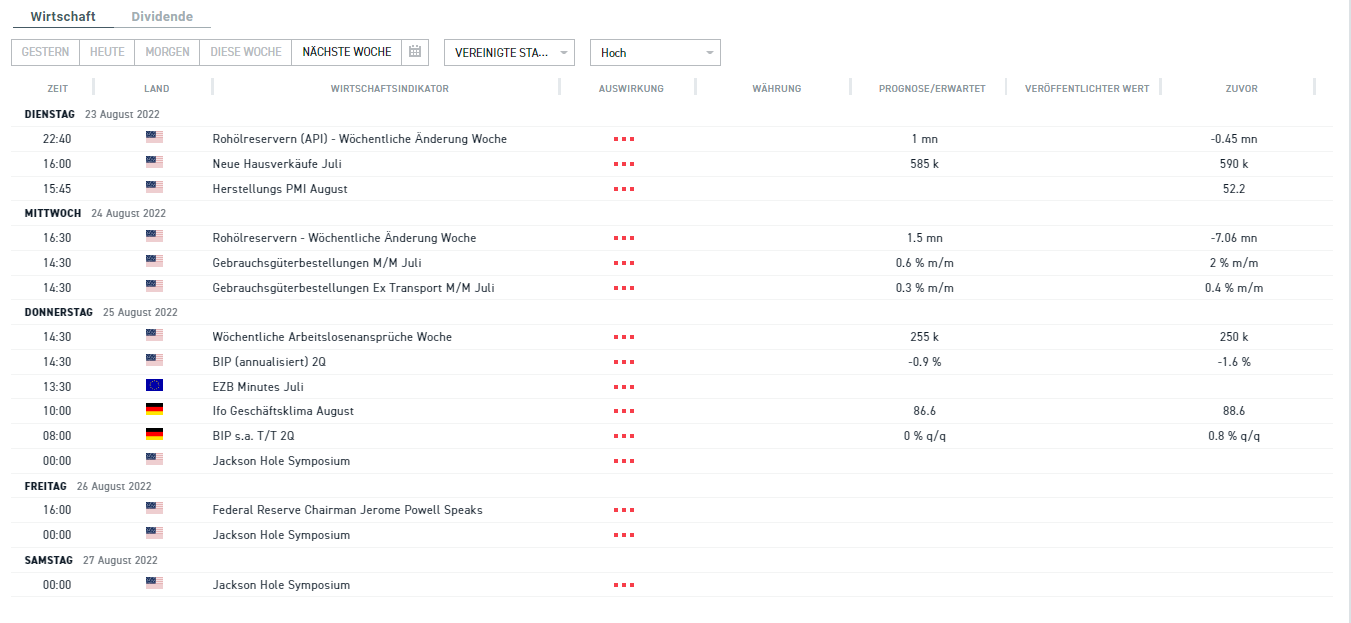Select Federal Reserve Chairman Jerome Powell Speaks
The width and height of the screenshot is (1351, 623).
[348, 510]
